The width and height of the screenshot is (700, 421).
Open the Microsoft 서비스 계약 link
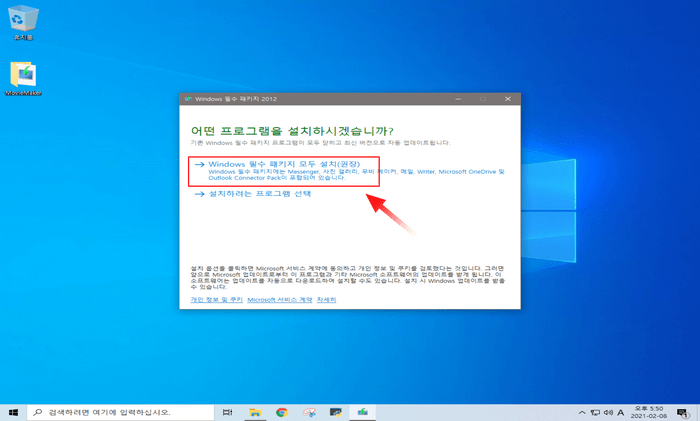click(279, 300)
